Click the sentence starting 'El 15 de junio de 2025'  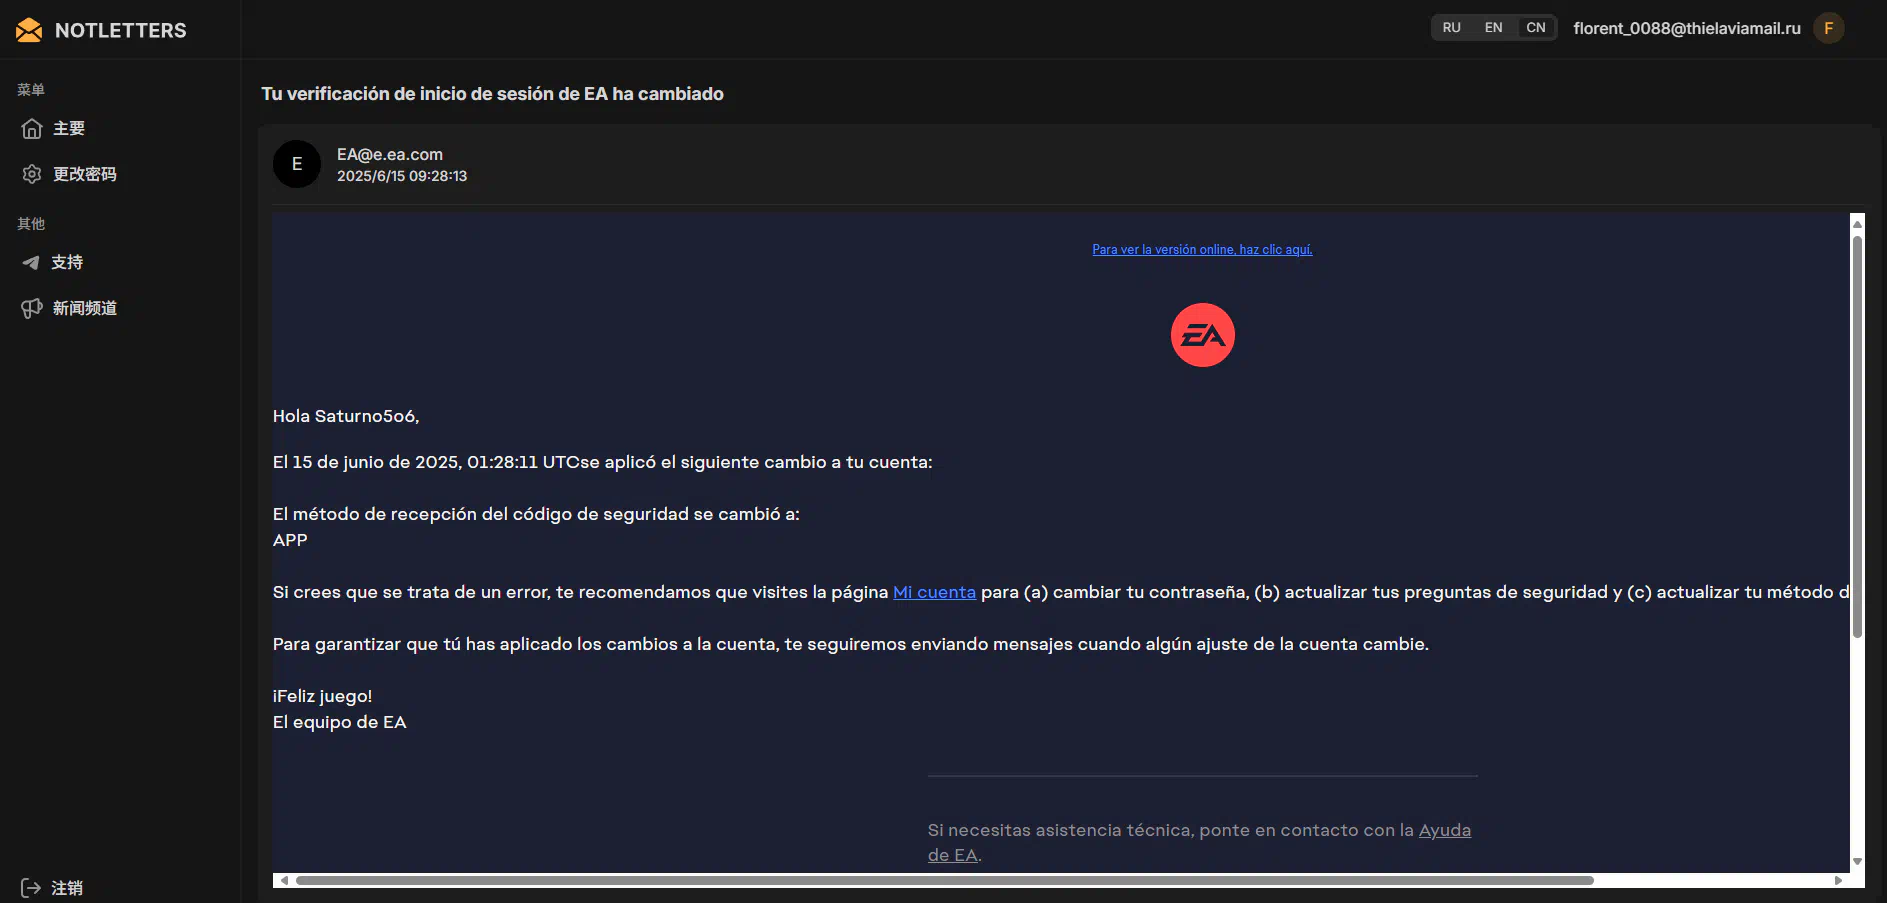click(602, 462)
